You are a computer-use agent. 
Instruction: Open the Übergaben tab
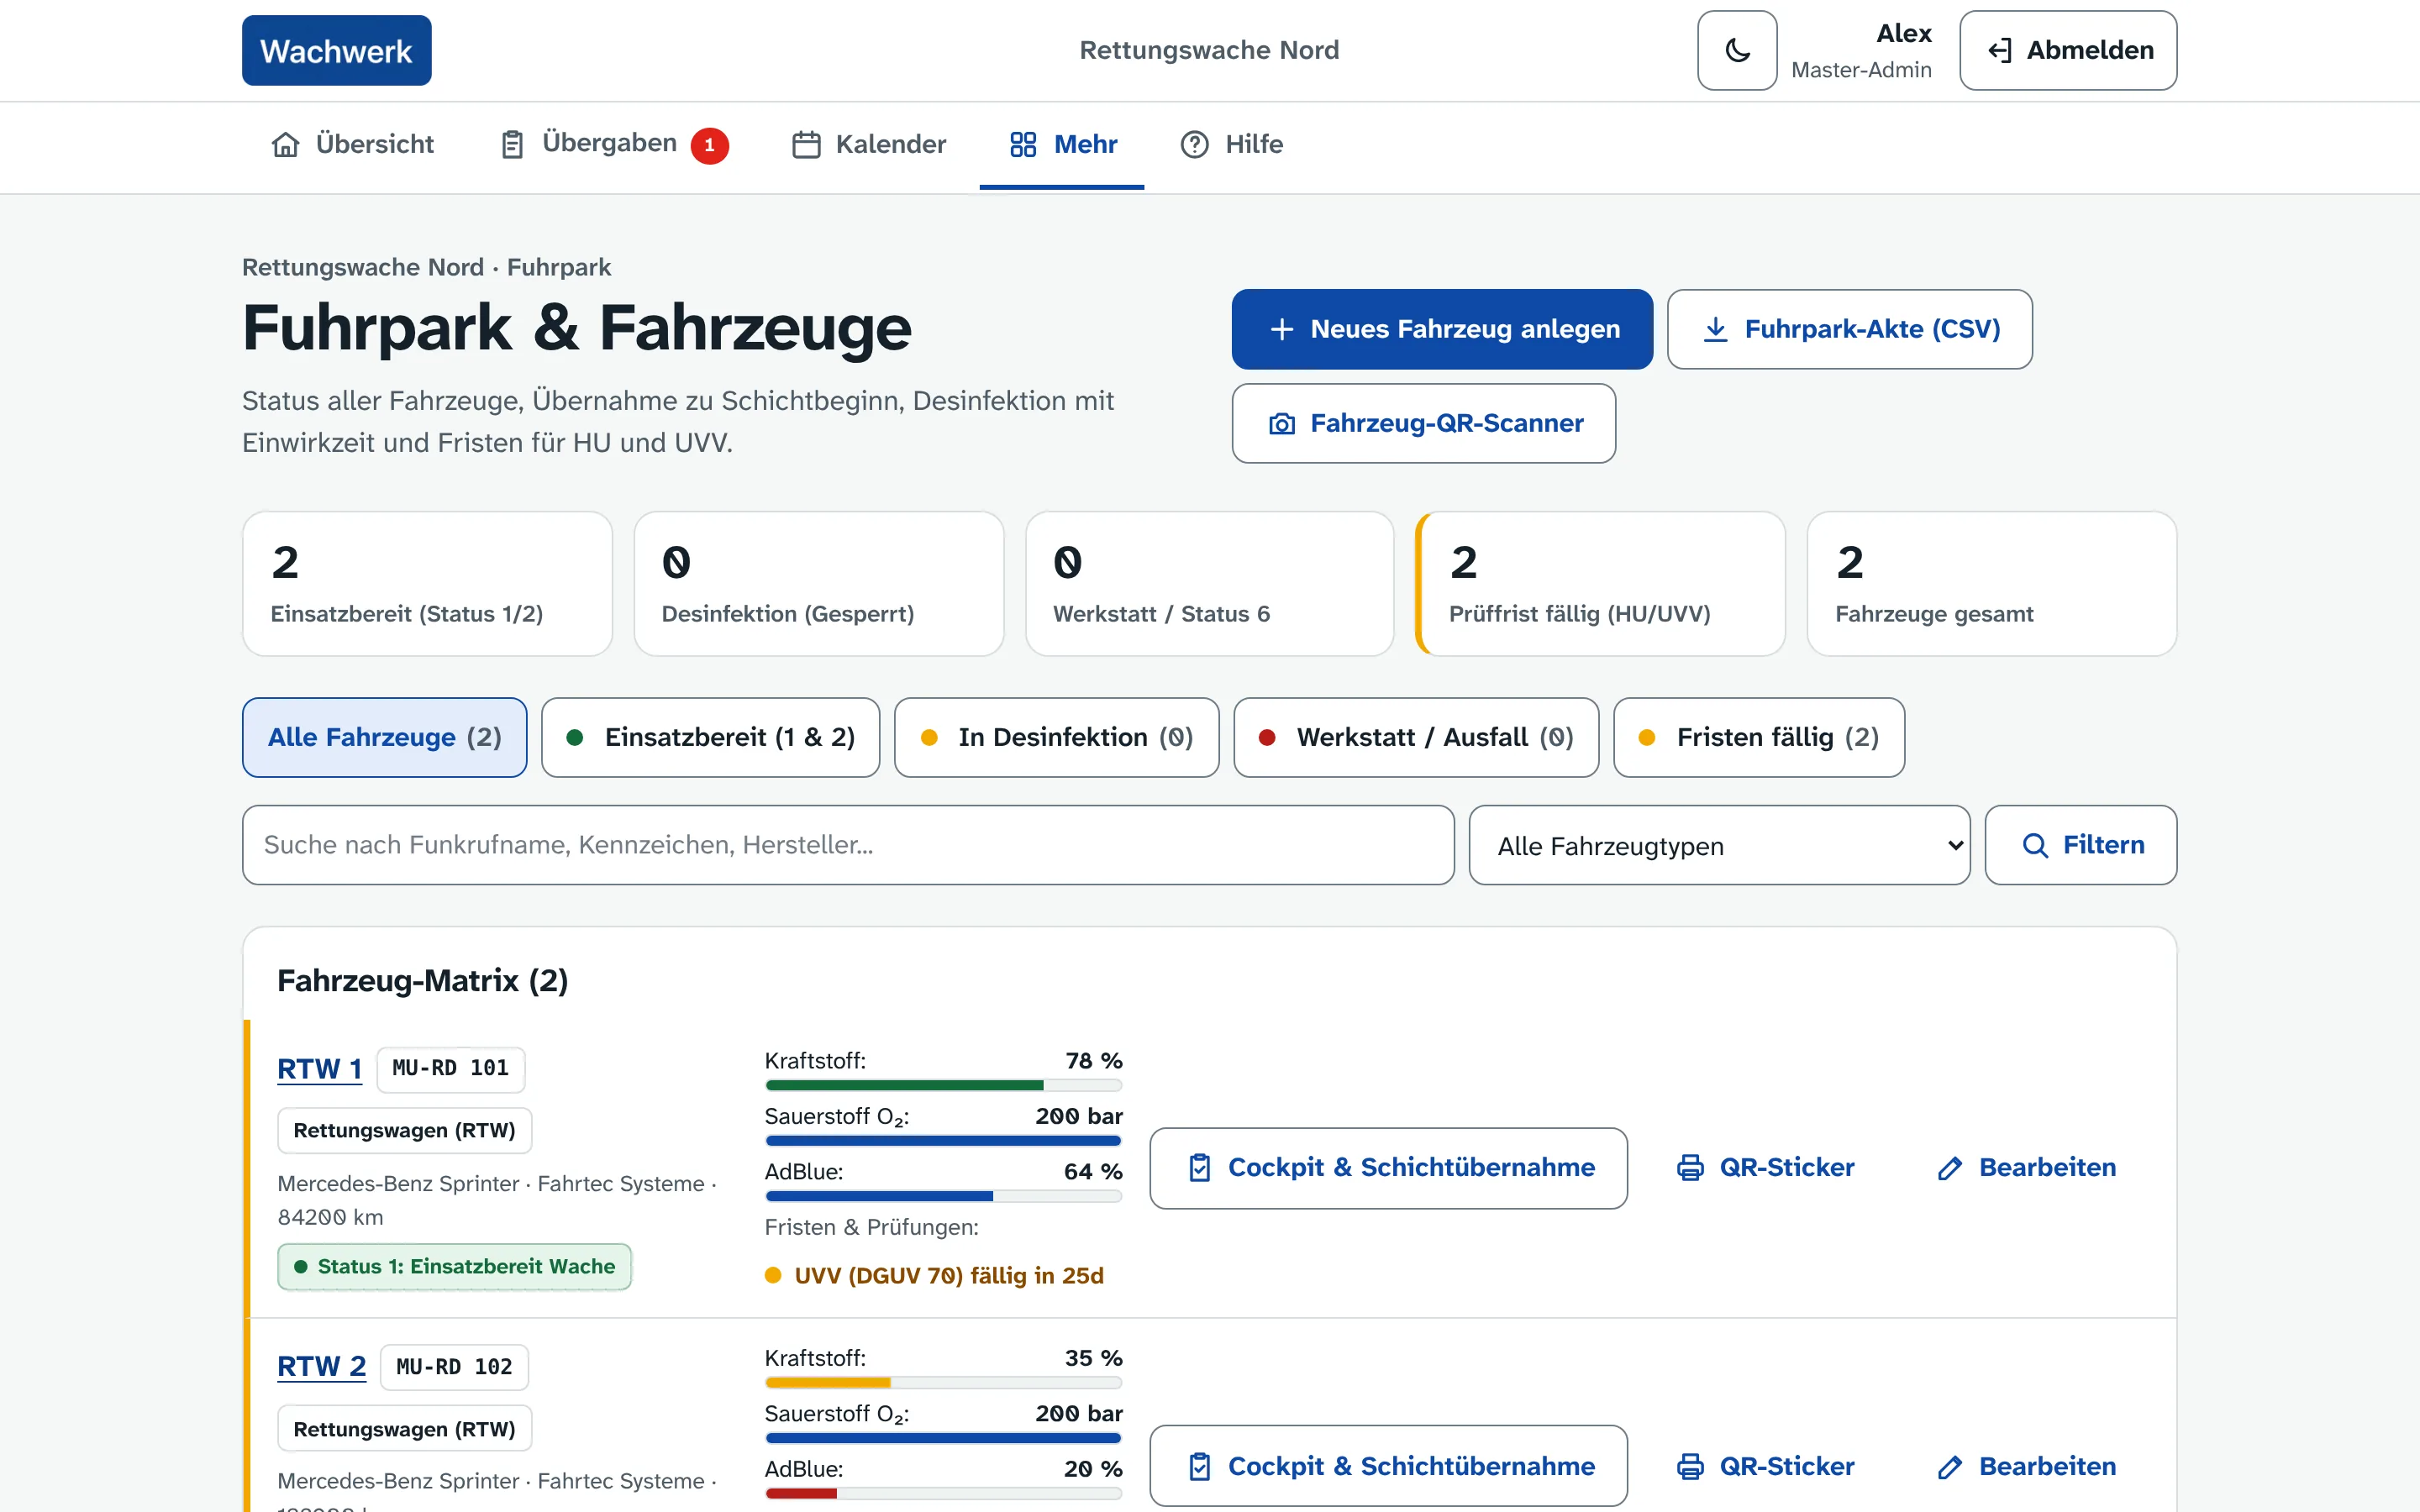pos(614,144)
